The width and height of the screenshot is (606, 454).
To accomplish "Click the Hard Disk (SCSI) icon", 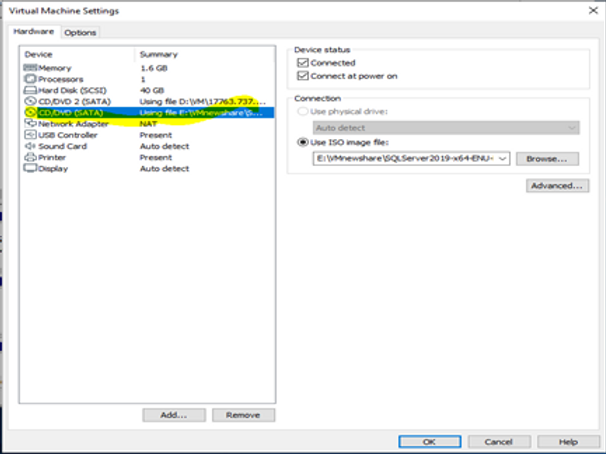I will (30, 90).
